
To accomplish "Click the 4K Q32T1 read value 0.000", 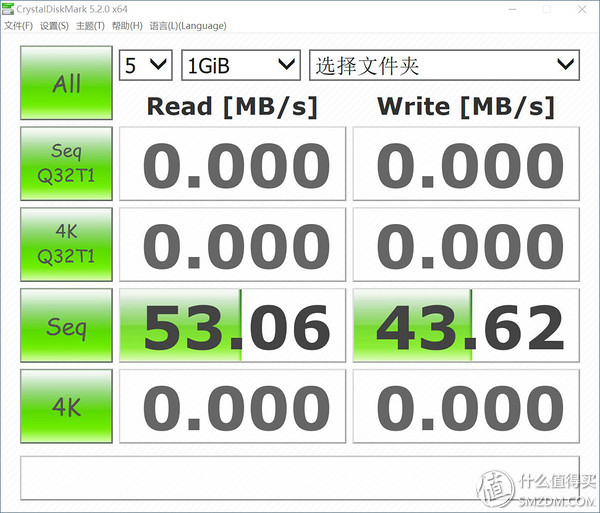I will click(x=232, y=244).
